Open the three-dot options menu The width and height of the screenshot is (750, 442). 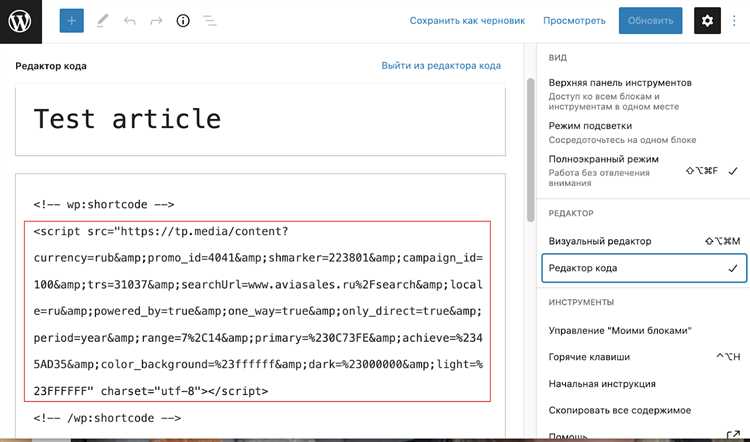[x=734, y=21]
